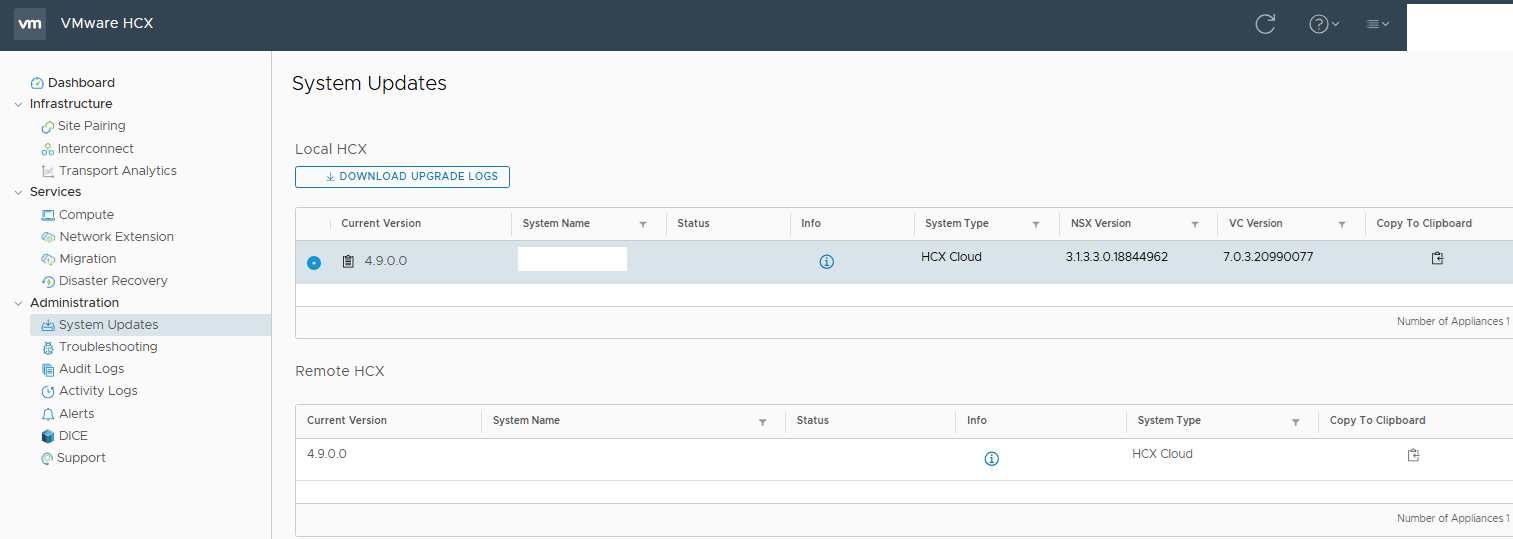Viewport: 1513px width, 539px height.
Task: Collapse the Administration tree section
Action: [18, 303]
